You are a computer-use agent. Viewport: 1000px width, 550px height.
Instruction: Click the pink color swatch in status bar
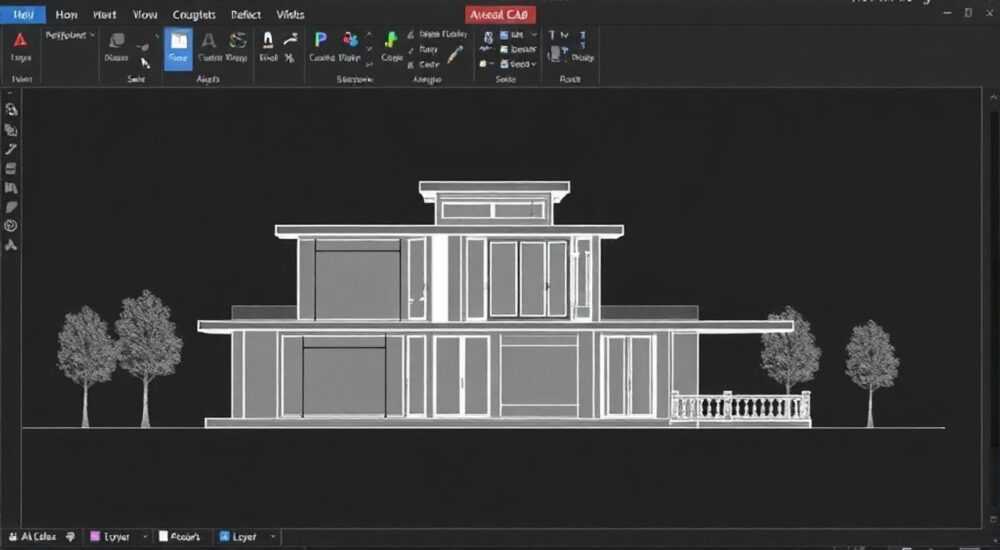pos(95,537)
